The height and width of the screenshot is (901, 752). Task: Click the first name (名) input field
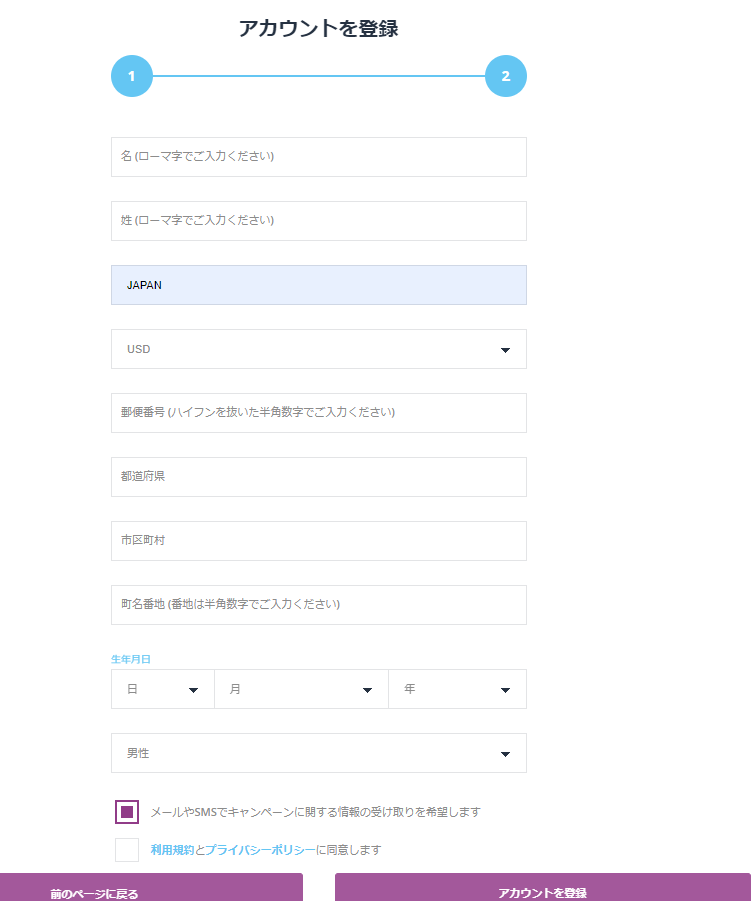[318, 157]
